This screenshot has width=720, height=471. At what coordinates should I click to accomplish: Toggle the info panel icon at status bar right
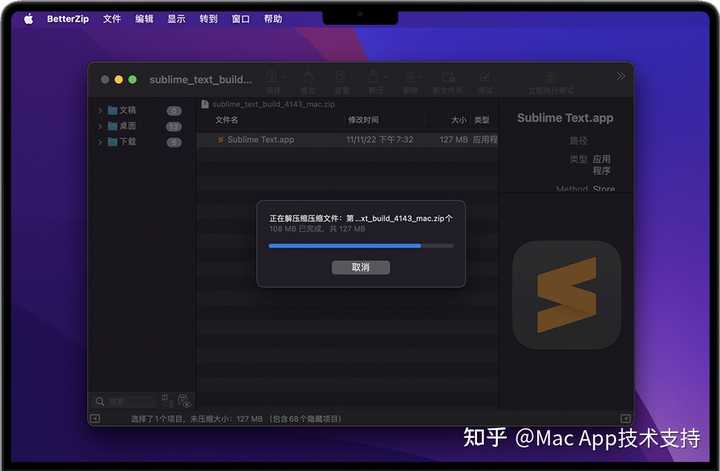tap(625, 418)
